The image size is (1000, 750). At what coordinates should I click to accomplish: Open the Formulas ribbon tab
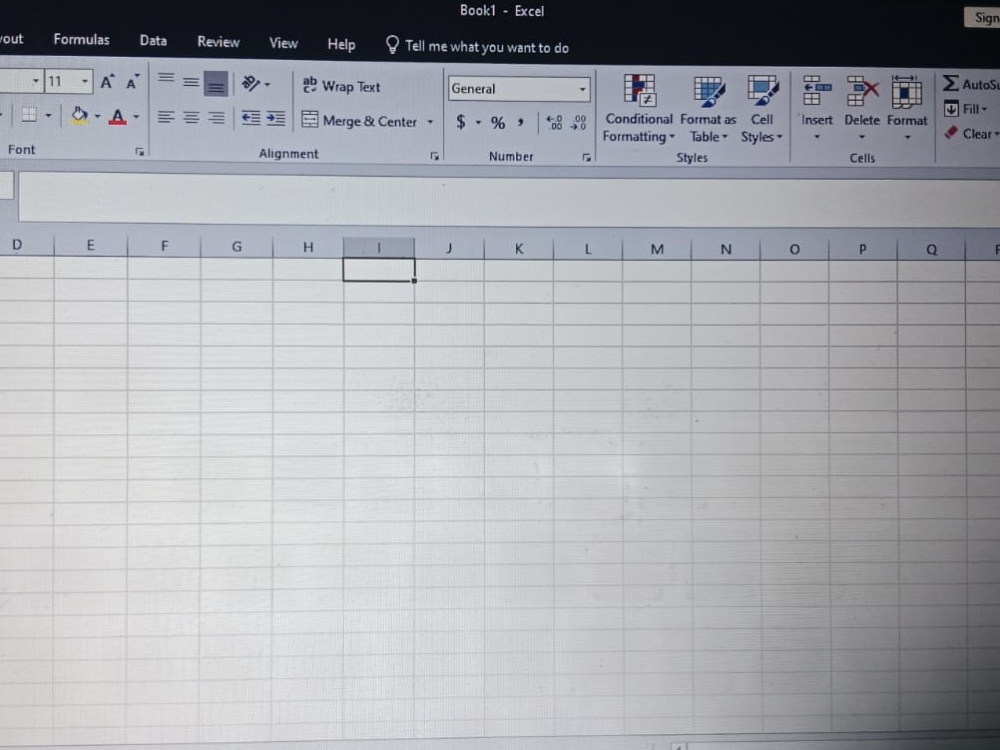tap(82, 40)
